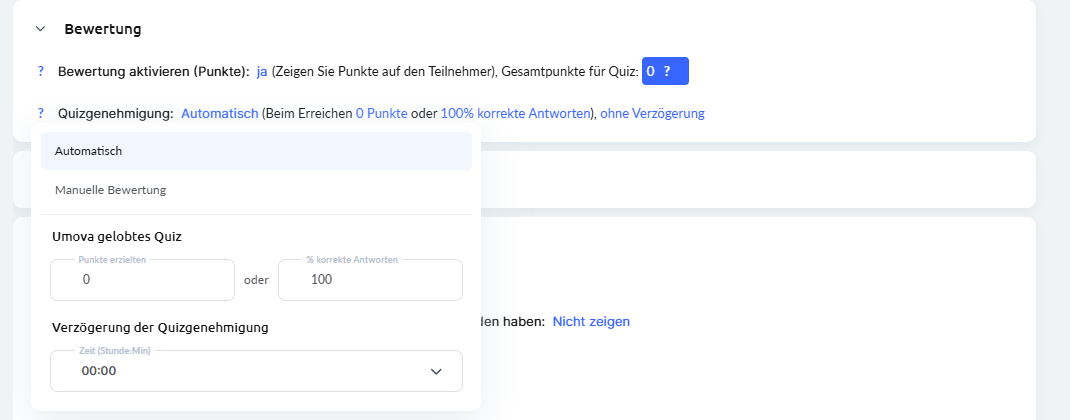Toggle the "ja" scoring activation value
This screenshot has width=1070, height=420.
(262, 72)
